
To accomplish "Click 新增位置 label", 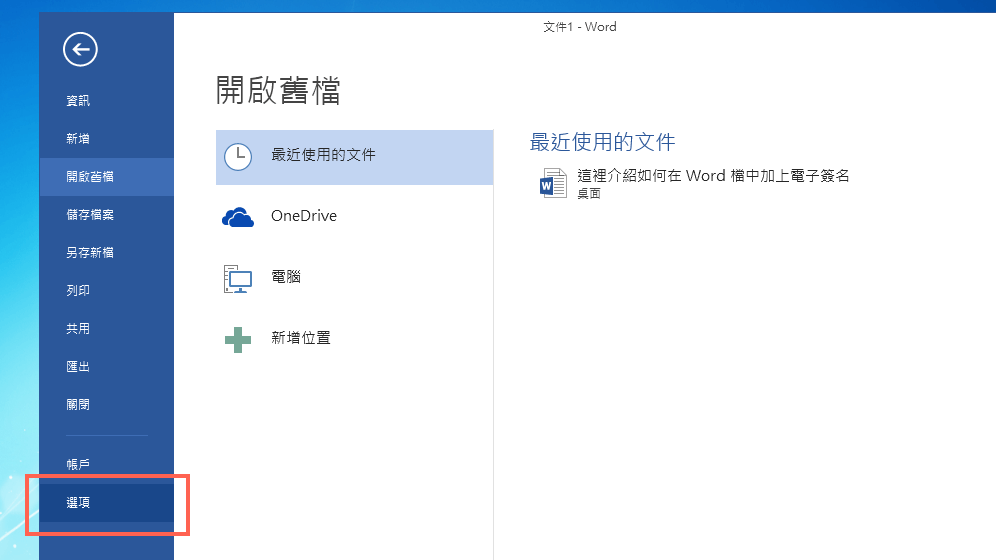I will coord(301,338).
